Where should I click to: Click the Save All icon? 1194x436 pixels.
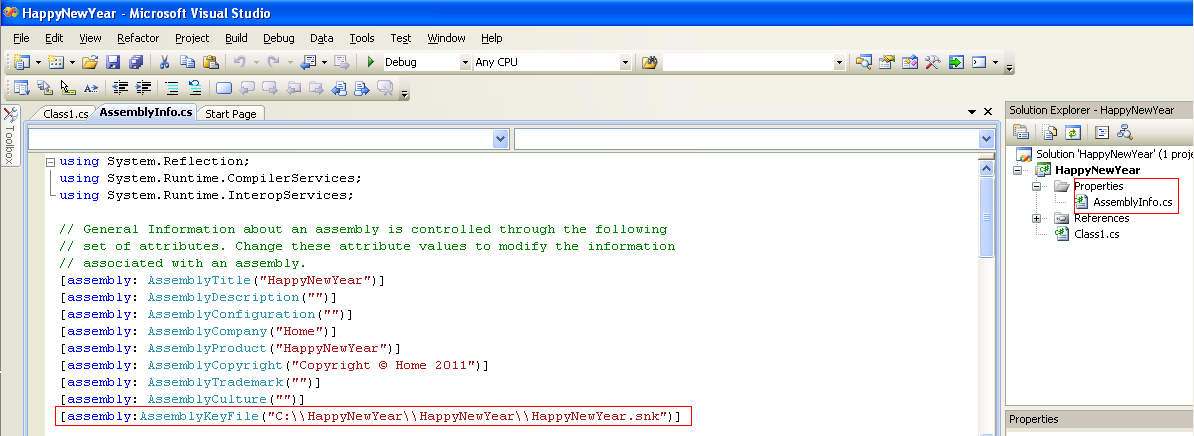coord(136,62)
